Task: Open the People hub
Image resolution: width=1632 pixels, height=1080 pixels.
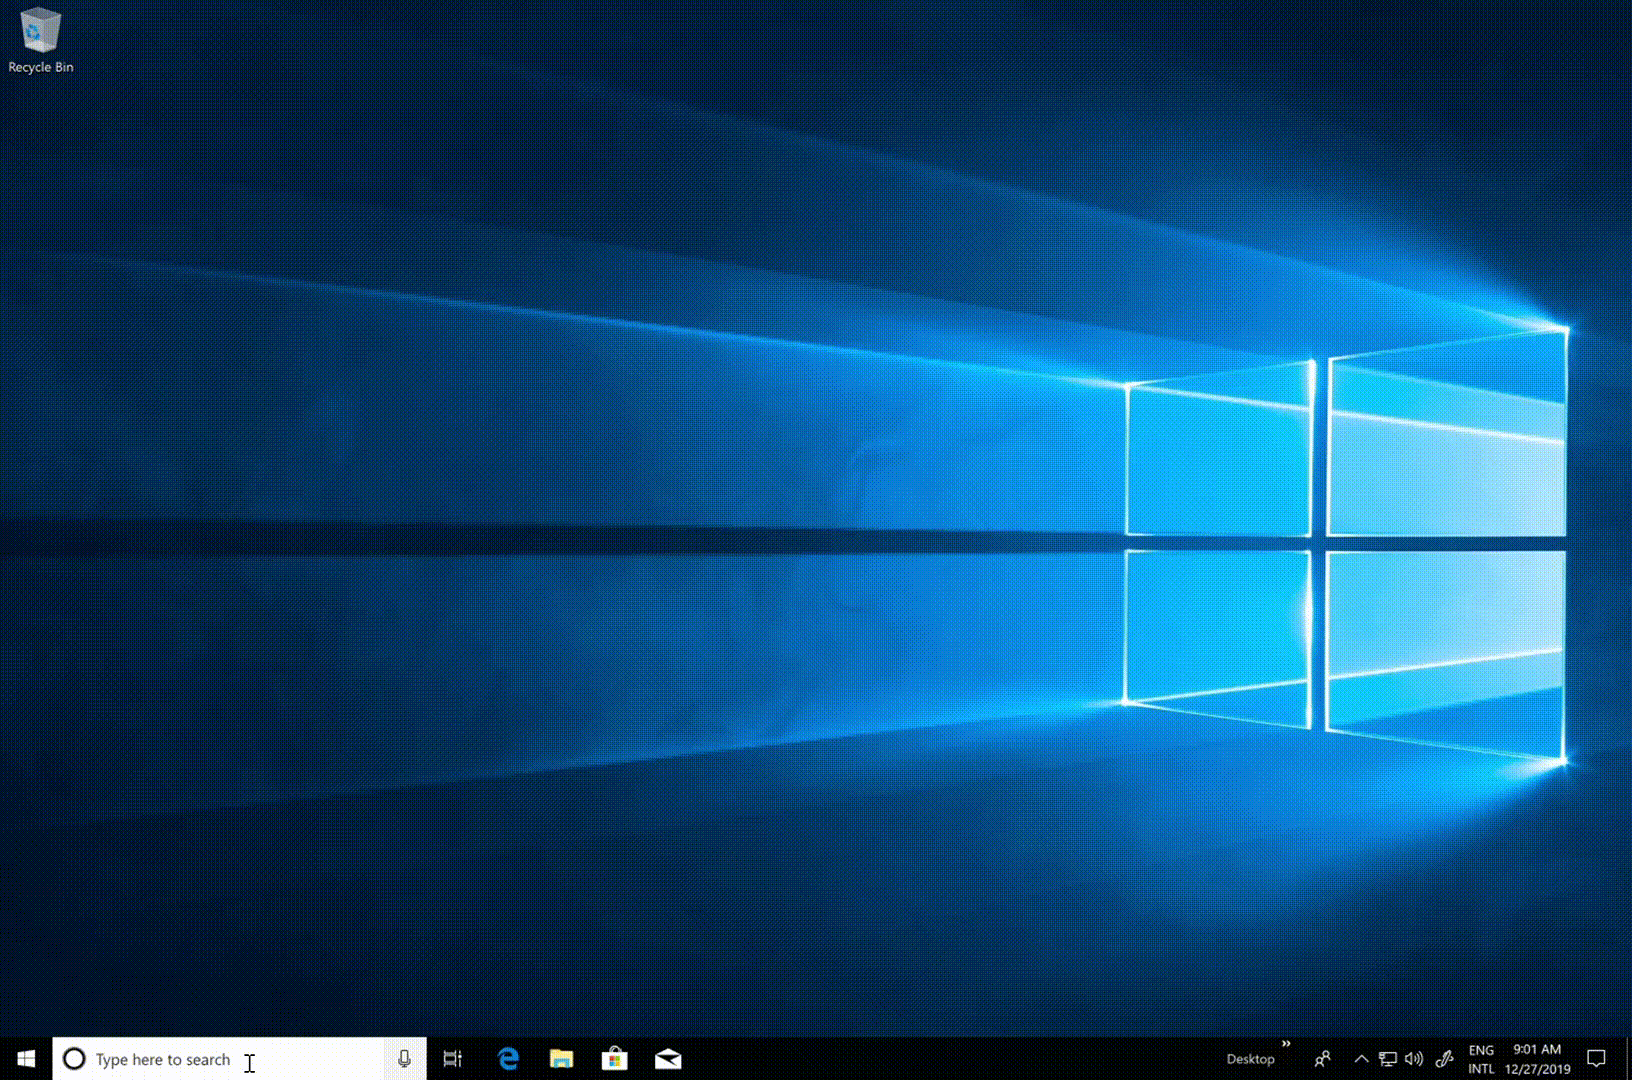Action: pyautogui.click(x=1322, y=1058)
